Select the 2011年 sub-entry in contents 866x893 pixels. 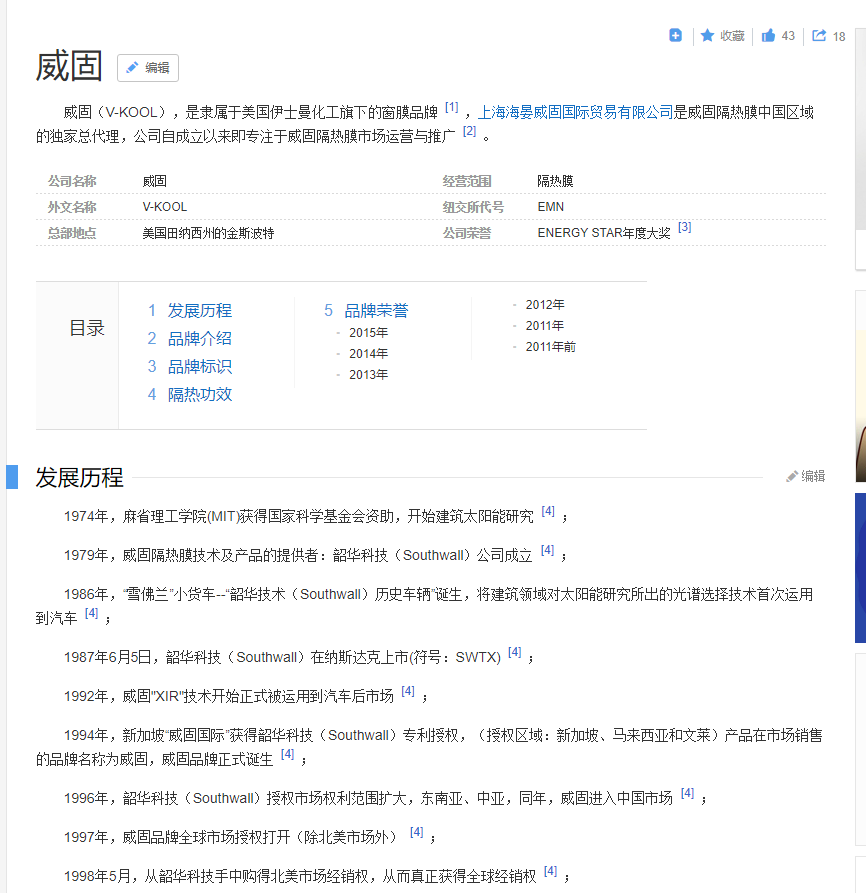click(545, 326)
